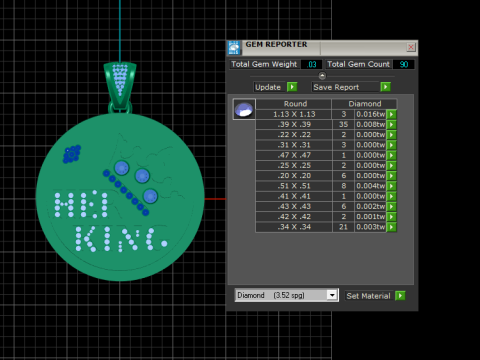
Task: Click the Round column header
Action: coord(294,104)
